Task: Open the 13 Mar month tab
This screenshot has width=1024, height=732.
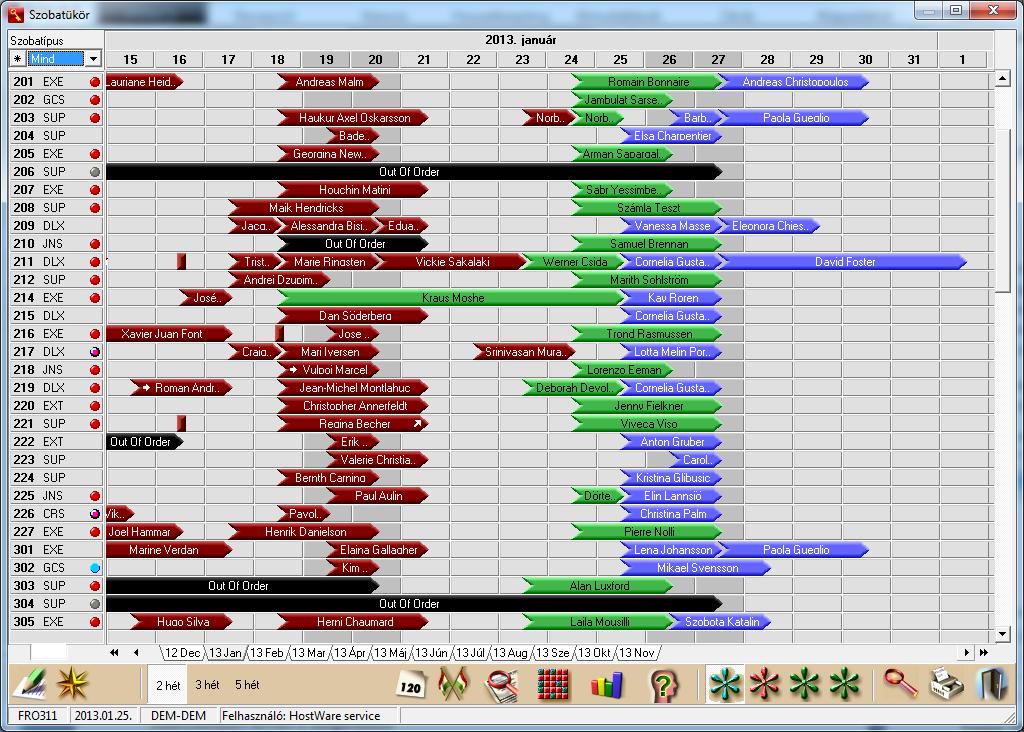Action: (308, 653)
